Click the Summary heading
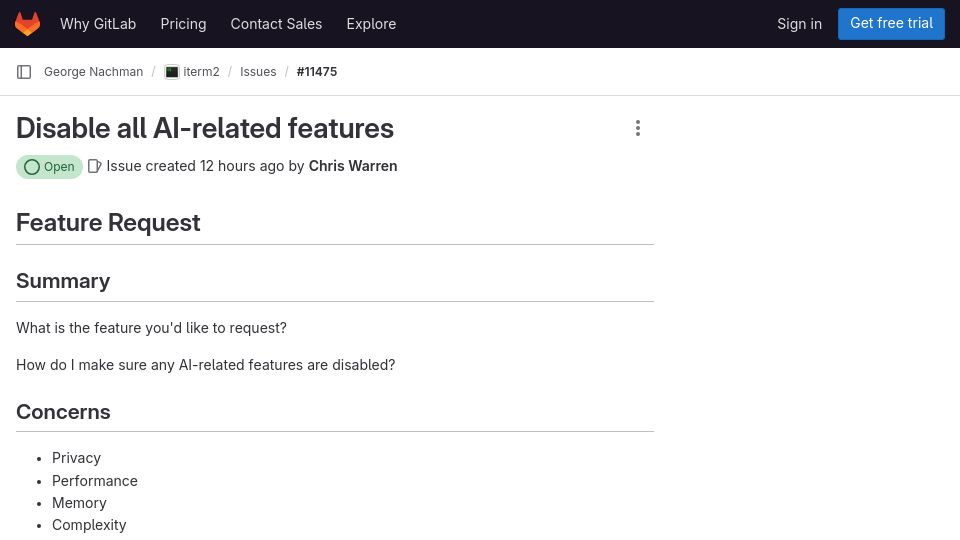Viewport: 960px width, 540px height. 63,280
